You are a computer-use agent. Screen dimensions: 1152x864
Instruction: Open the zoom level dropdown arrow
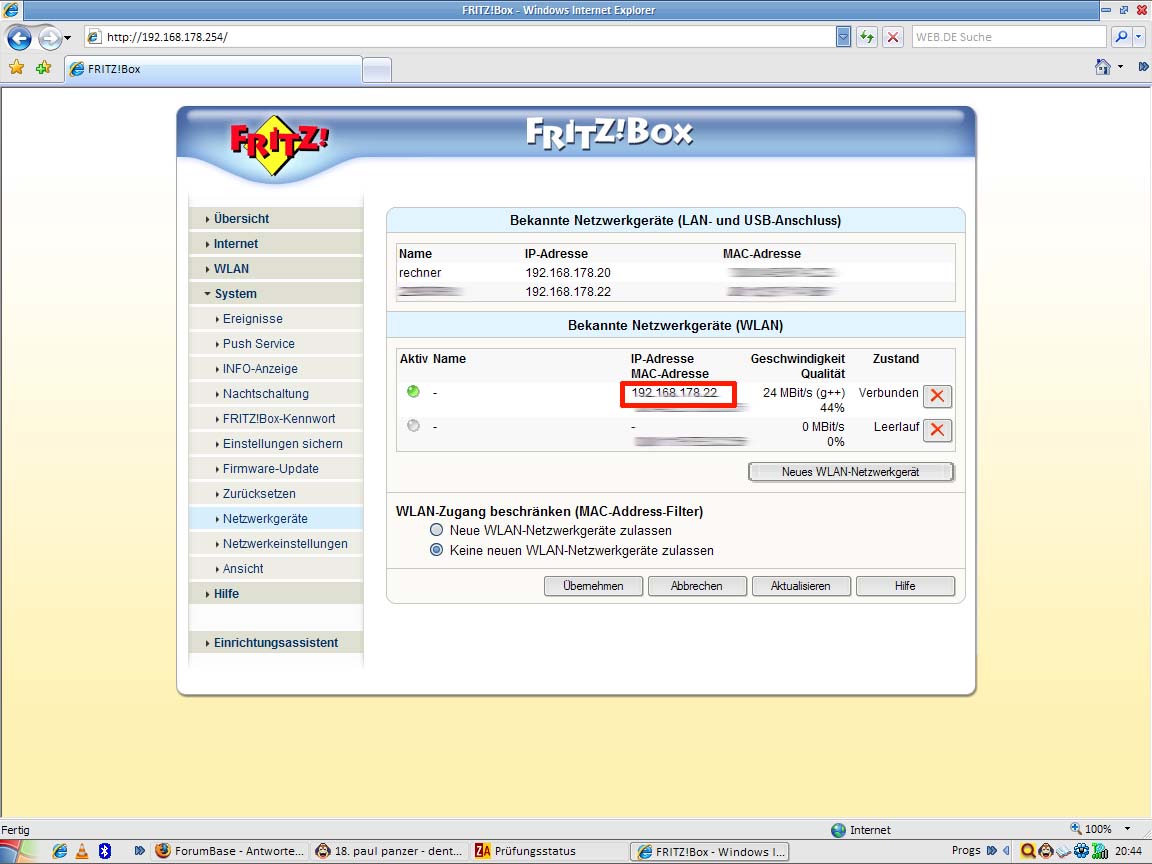tap(1127, 829)
